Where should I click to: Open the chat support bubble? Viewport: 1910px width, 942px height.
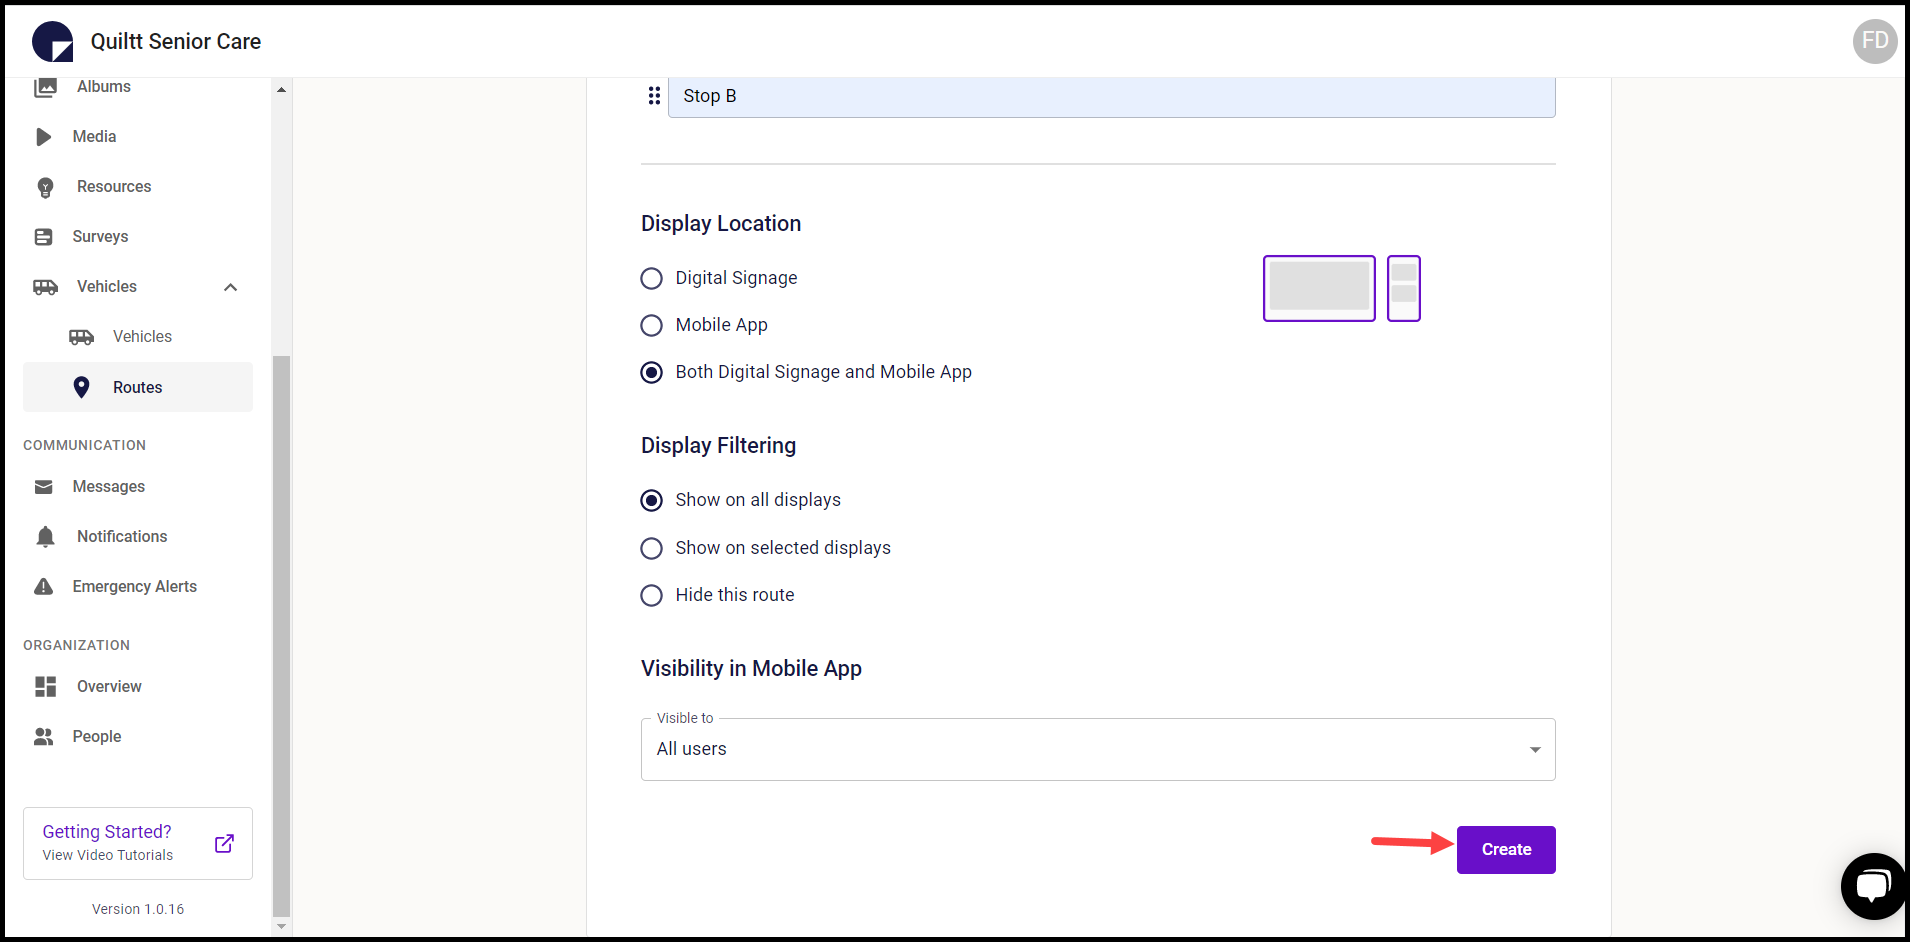[x=1873, y=886]
